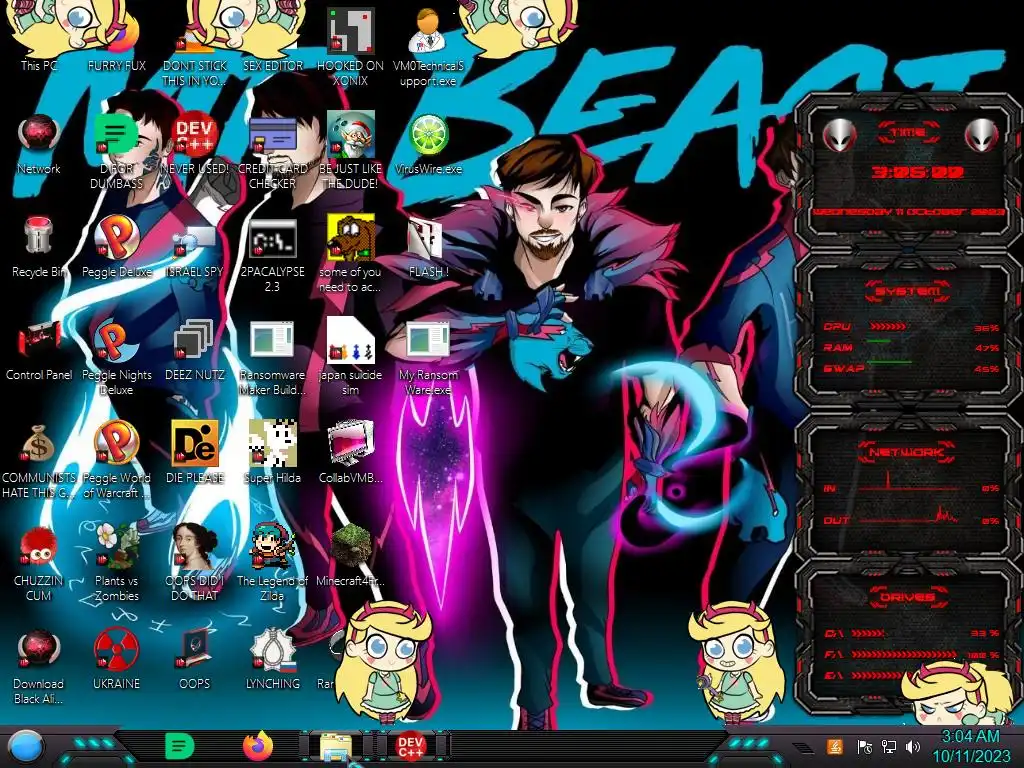1024x768 pixels.
Task: Open the network tray icon
Action: pyautogui.click(x=889, y=746)
